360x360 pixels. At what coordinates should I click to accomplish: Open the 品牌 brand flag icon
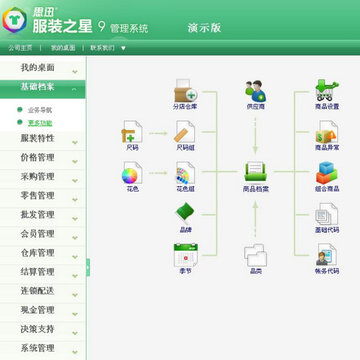coord(185,213)
